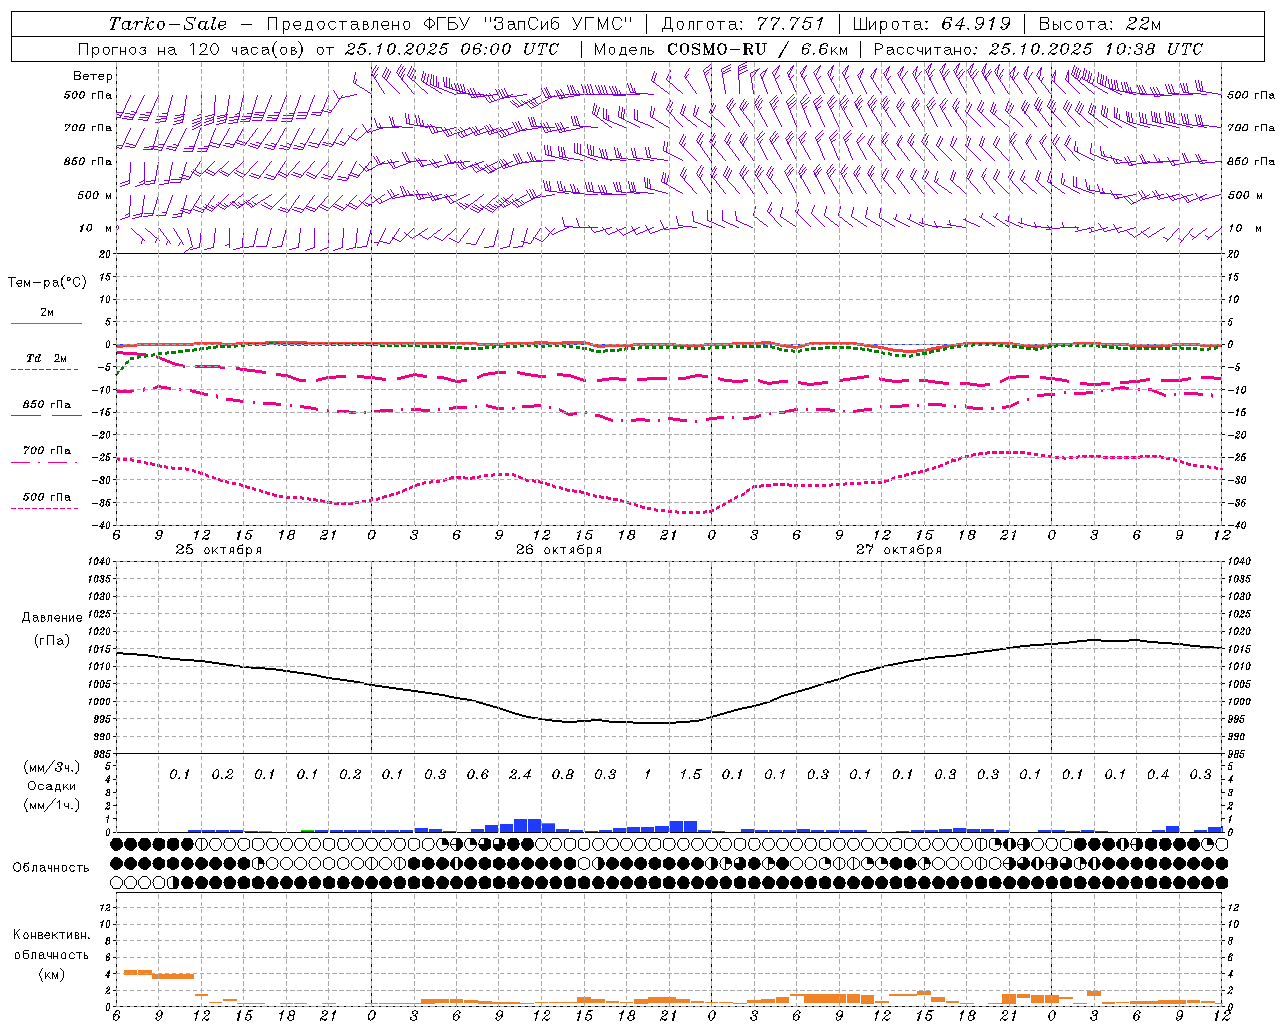The width and height of the screenshot is (1280, 1024).
Task: Click the 'Осадки' precipitation label
Action: (52, 786)
